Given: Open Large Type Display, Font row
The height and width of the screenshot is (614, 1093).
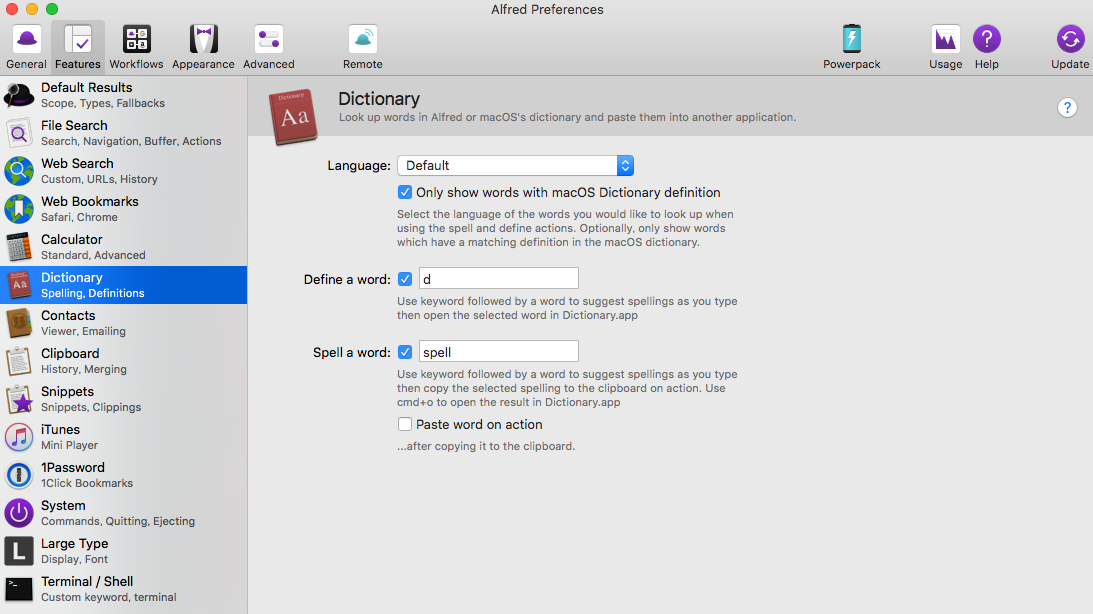Looking at the screenshot, I should point(123,551).
